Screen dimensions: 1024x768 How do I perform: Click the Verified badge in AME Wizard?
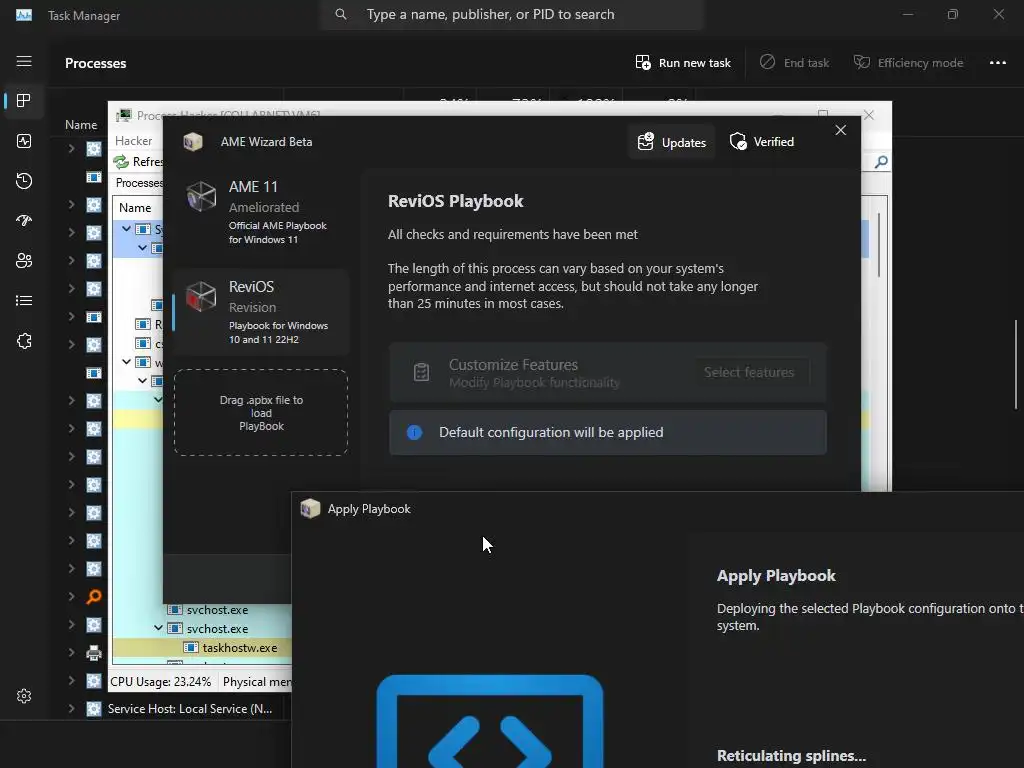pyautogui.click(x=762, y=142)
